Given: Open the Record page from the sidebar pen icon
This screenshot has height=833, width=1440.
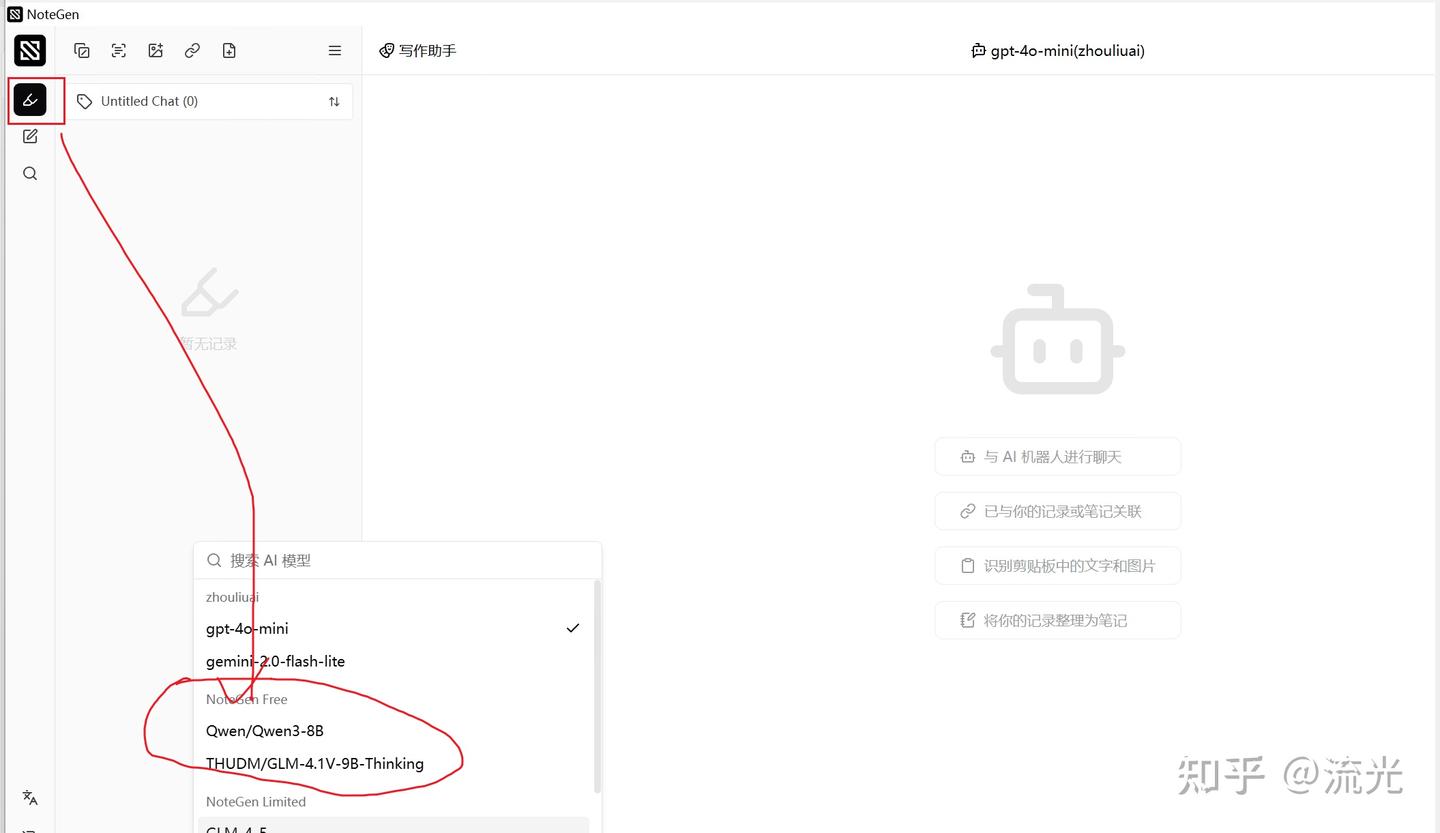Looking at the screenshot, I should (x=30, y=100).
